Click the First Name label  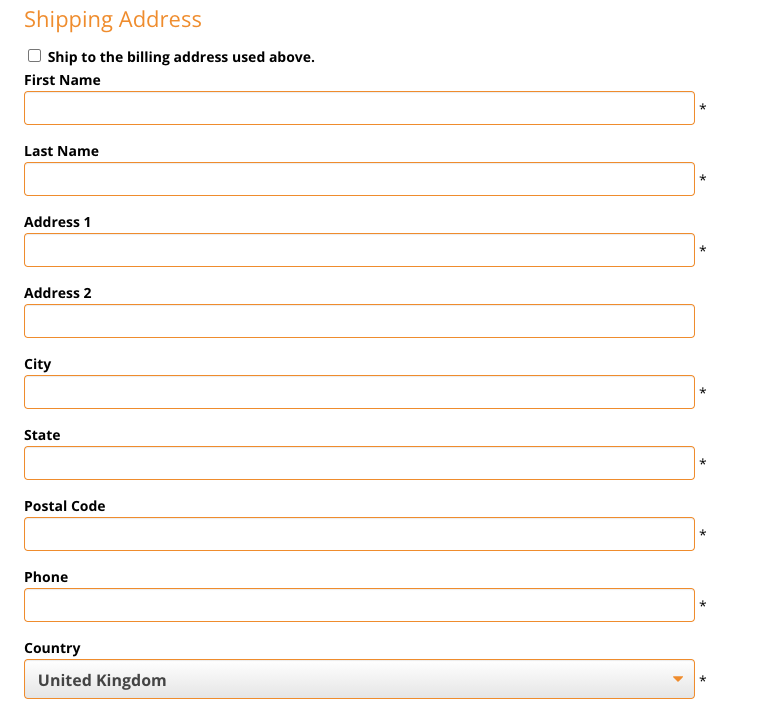(62, 80)
